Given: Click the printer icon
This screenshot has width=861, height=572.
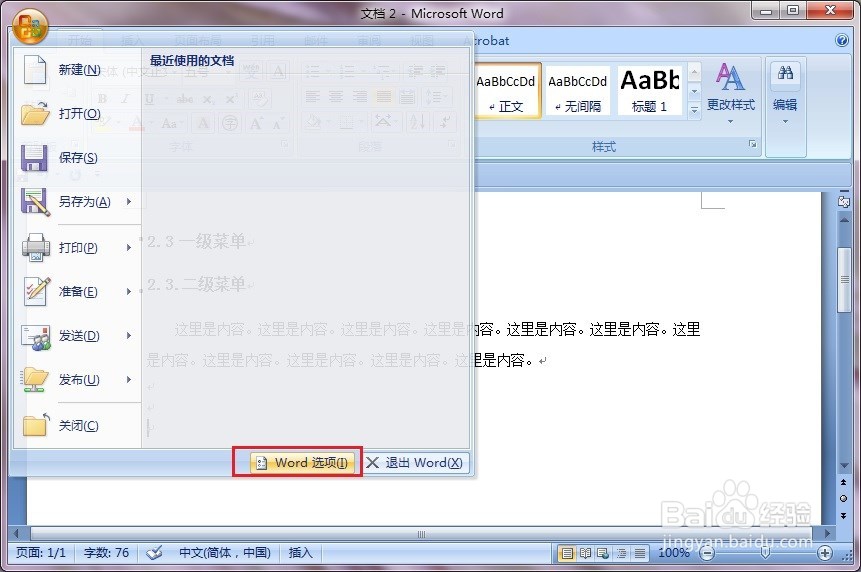Looking at the screenshot, I should point(36,248).
